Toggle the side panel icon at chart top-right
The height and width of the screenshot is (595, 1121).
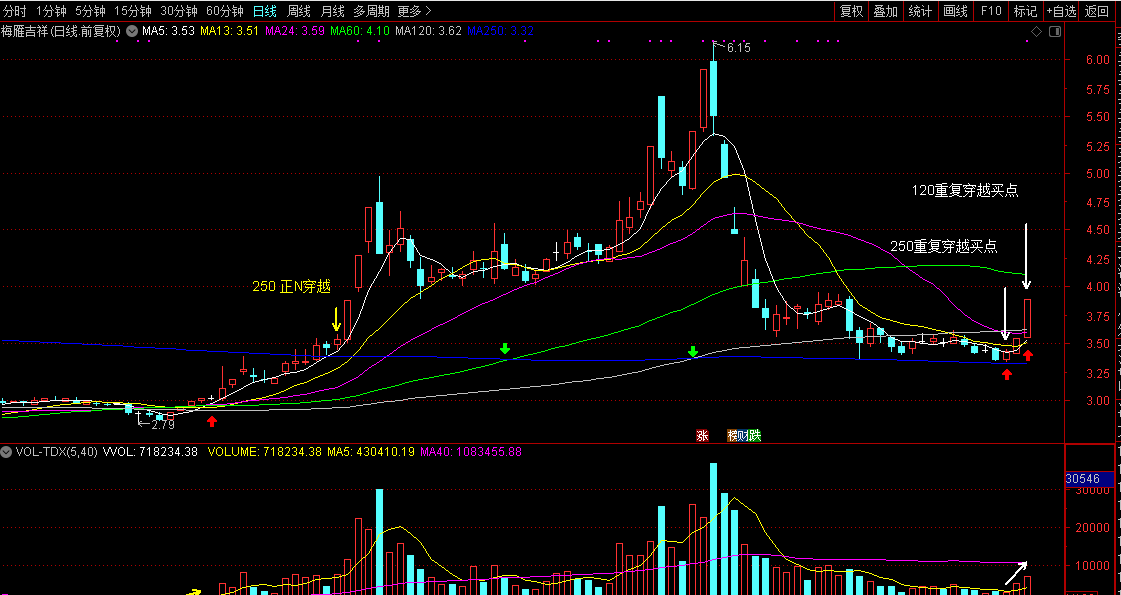coord(1055,32)
